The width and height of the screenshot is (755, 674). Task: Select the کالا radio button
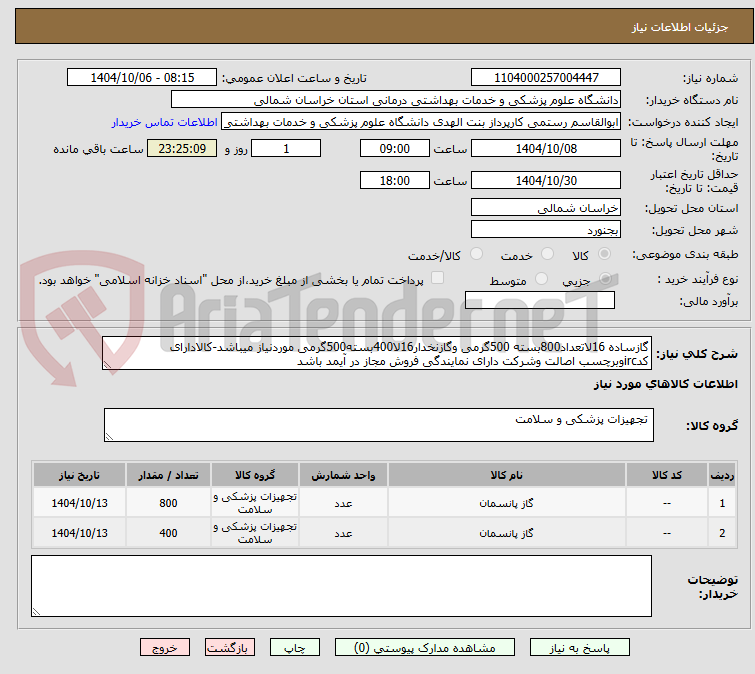[604, 254]
